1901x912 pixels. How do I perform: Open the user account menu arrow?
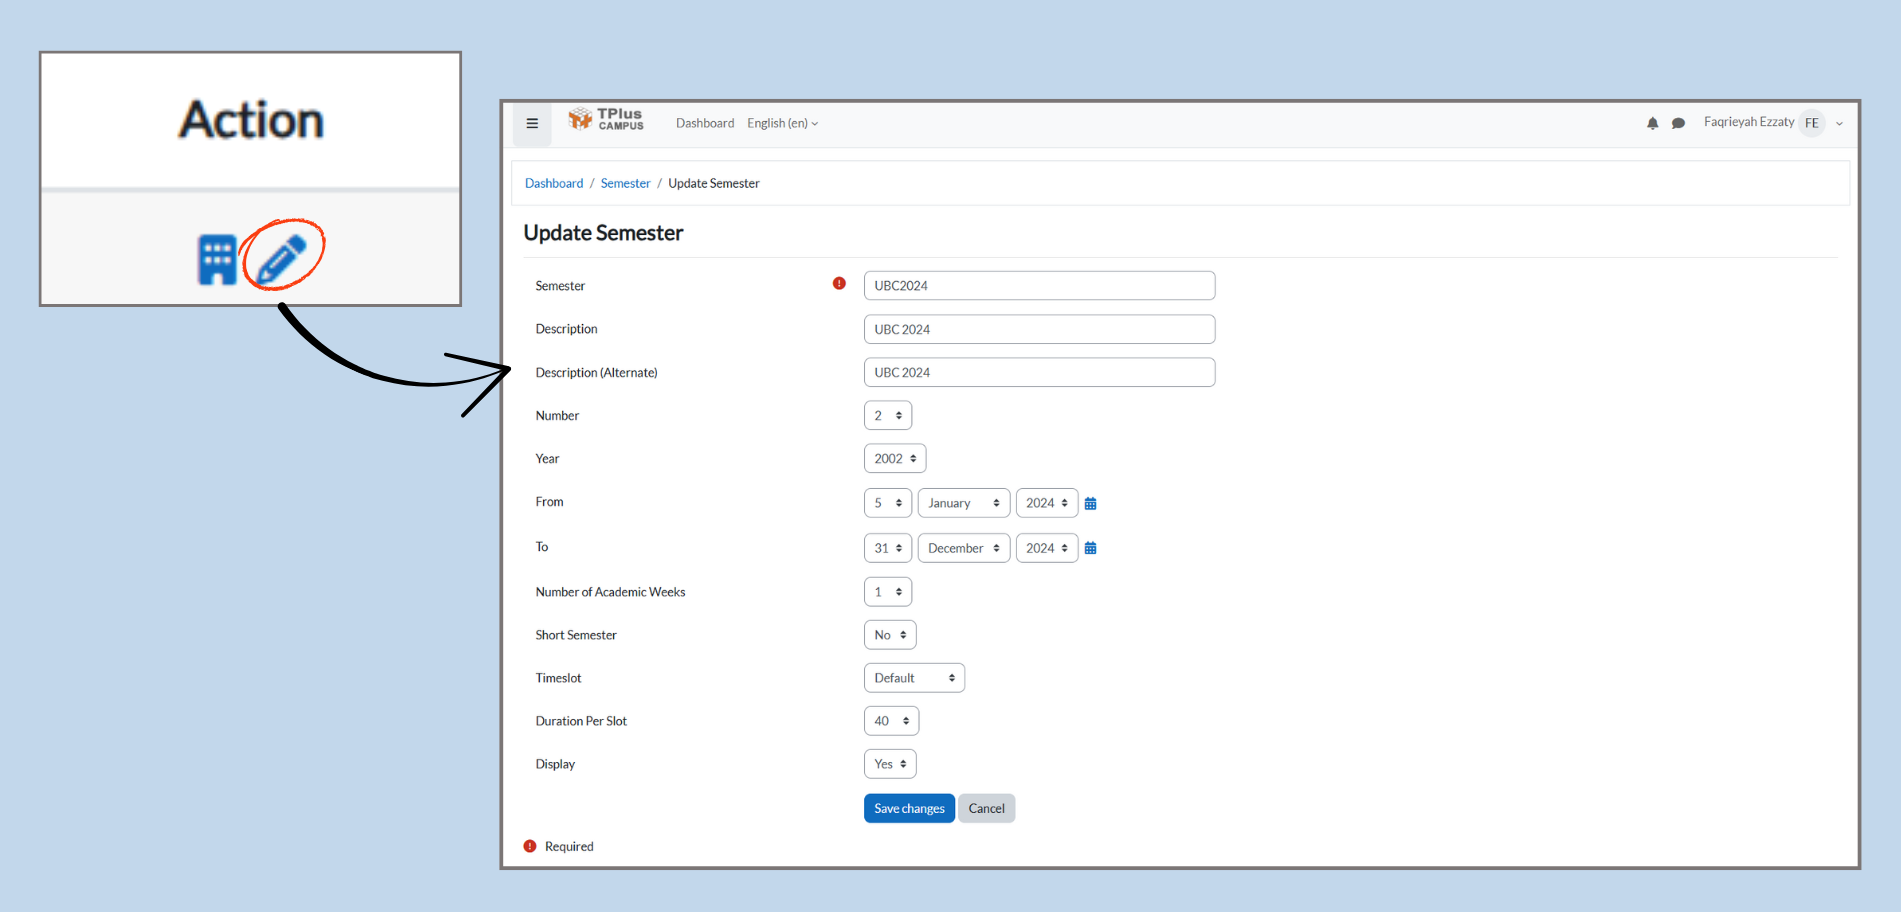(1839, 124)
